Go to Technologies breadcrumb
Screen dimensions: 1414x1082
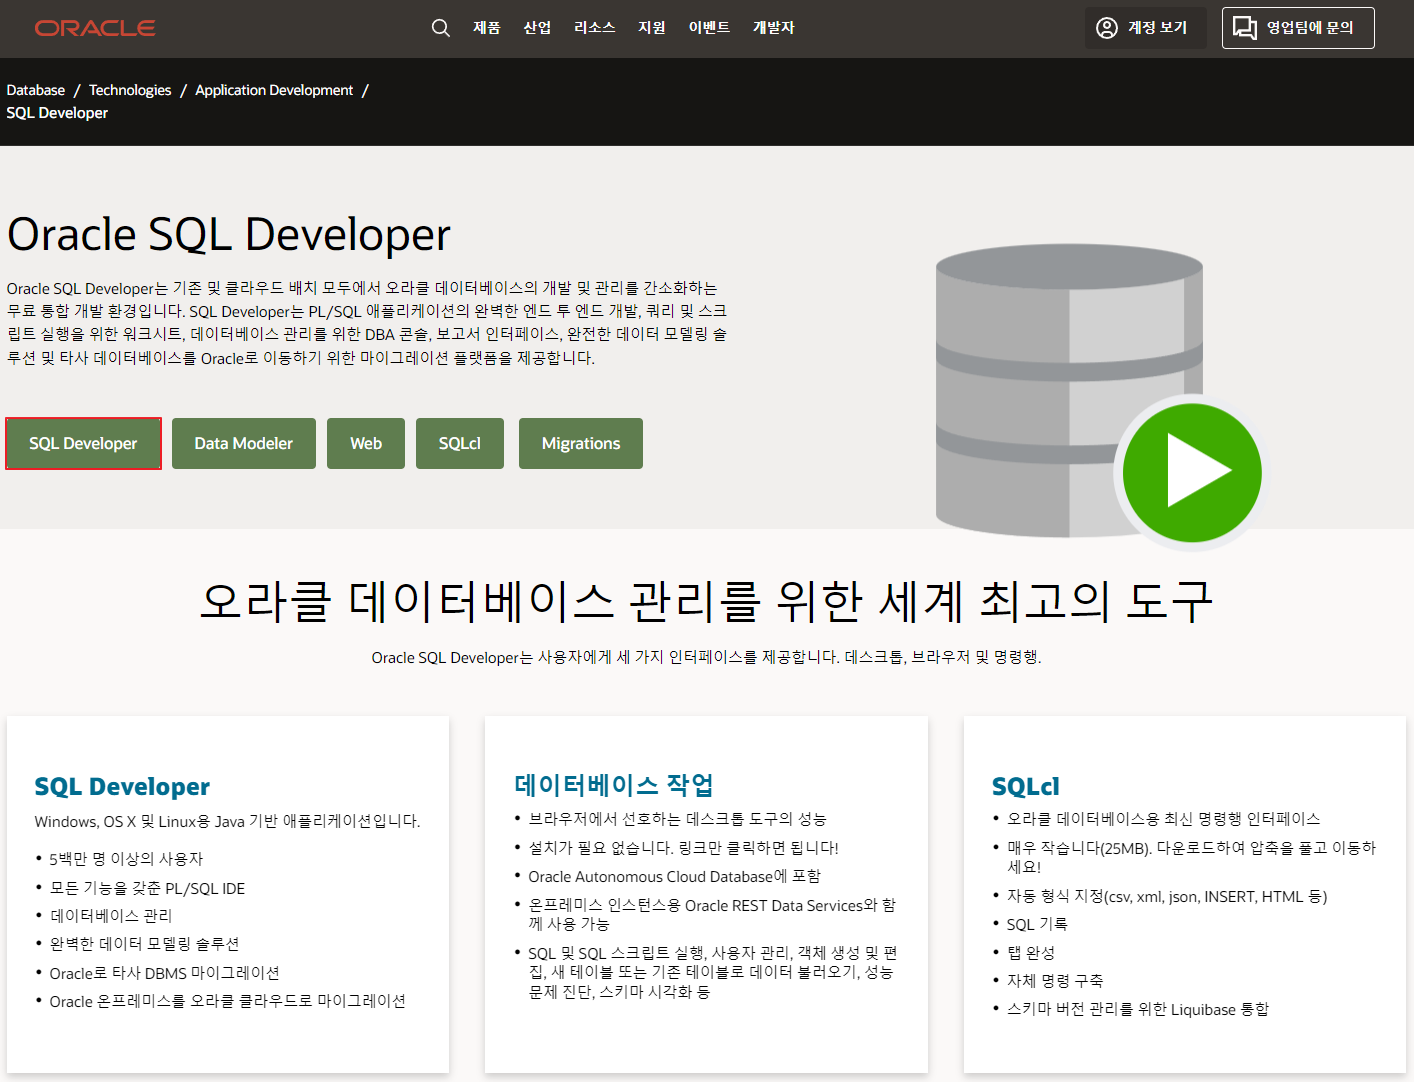click(130, 90)
